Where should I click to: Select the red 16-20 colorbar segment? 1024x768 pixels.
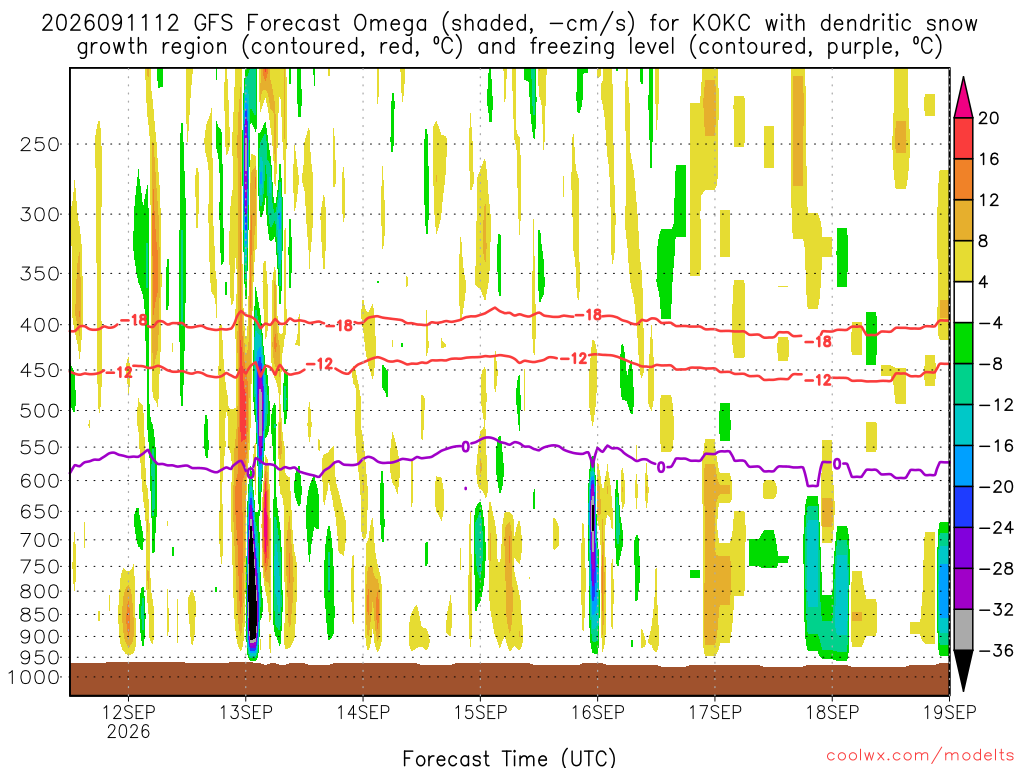coord(963,138)
